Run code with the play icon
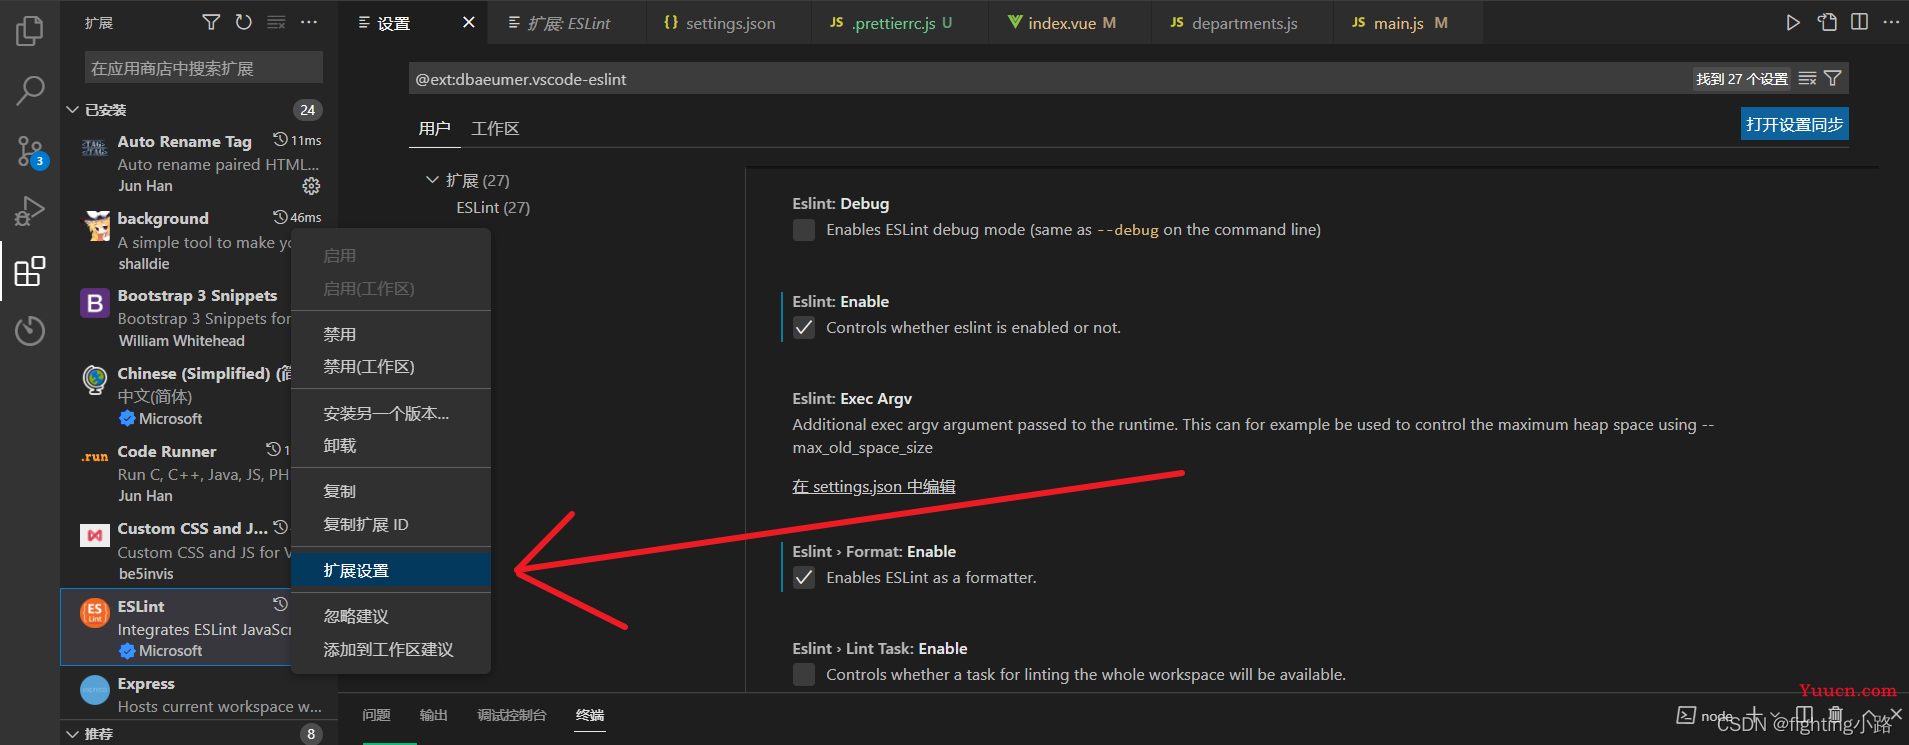The height and width of the screenshot is (745, 1909). 1793,22
